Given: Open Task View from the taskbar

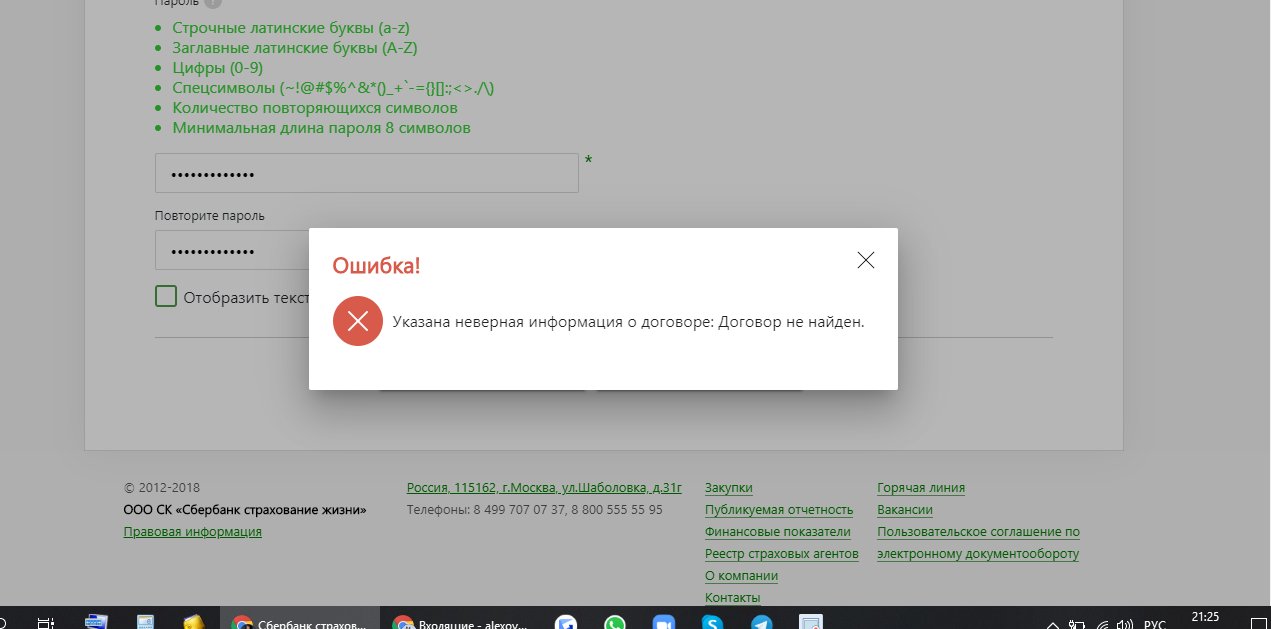Looking at the screenshot, I should (x=45, y=622).
